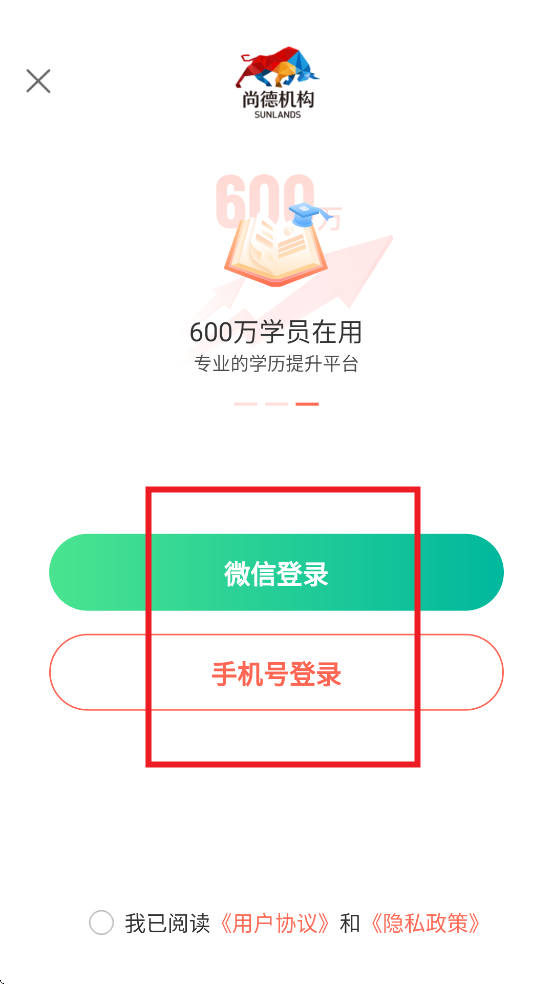Click the 600万学员在用 headline
553x984 pixels.
tap(276, 332)
